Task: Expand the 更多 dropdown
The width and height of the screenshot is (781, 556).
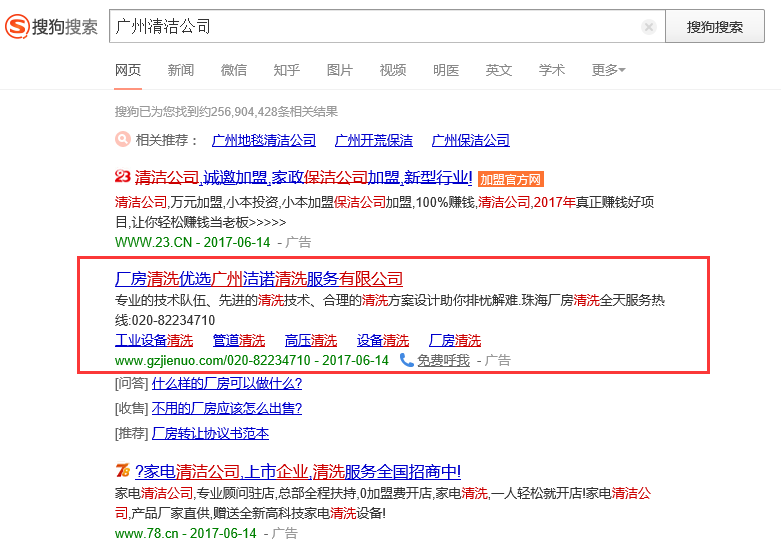Action: coord(608,70)
